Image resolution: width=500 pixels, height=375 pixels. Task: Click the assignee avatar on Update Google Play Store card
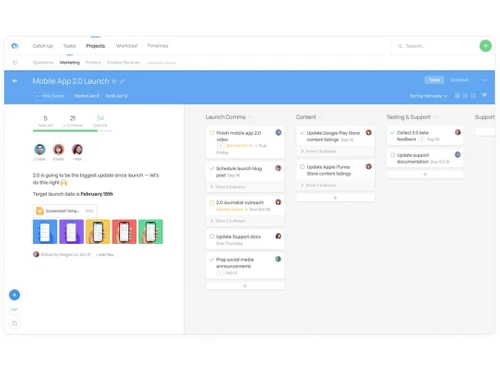[369, 132]
